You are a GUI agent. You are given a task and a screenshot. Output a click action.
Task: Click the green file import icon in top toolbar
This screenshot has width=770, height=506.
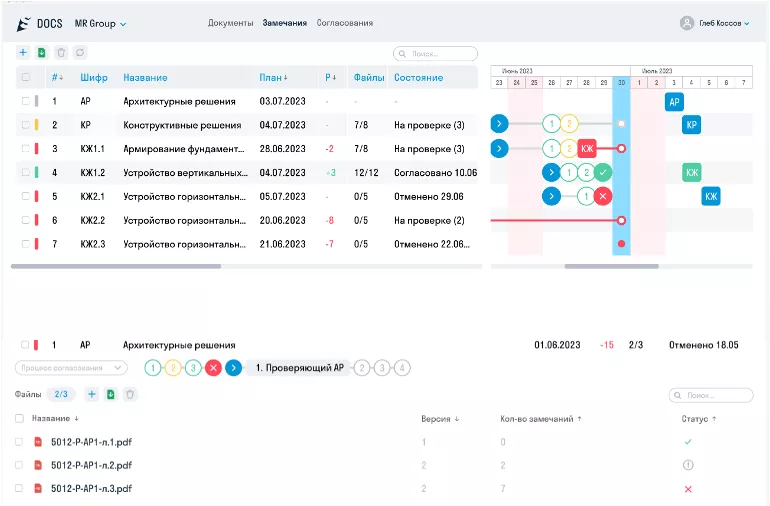point(42,53)
